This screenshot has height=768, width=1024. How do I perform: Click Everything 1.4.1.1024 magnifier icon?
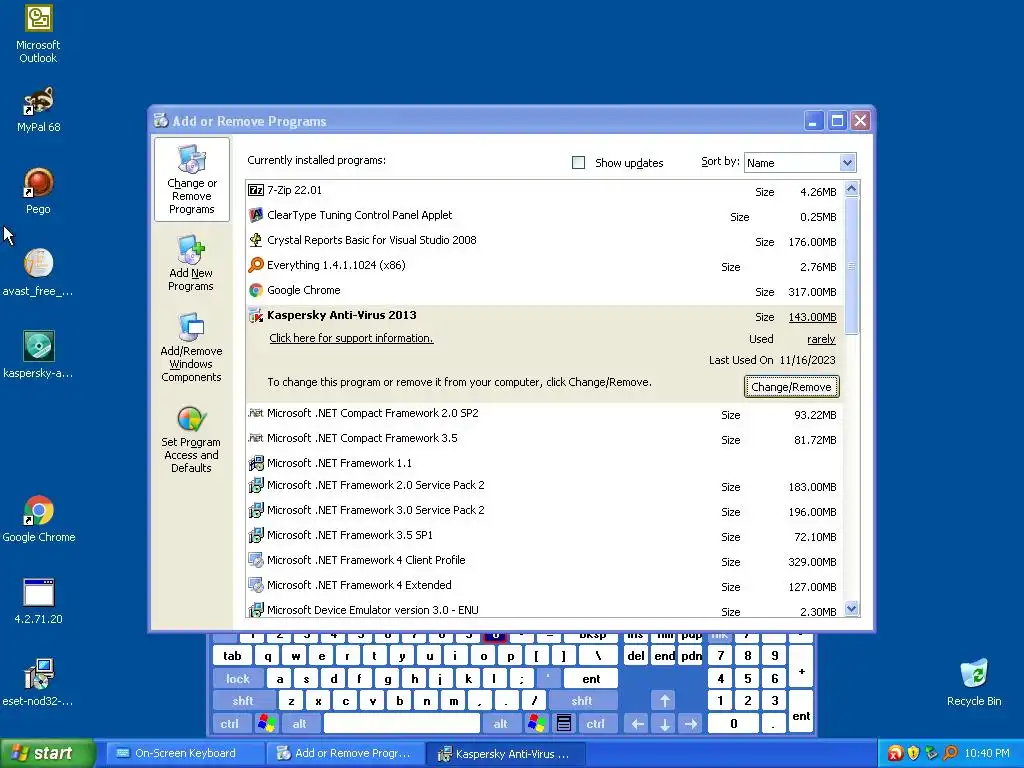point(256,264)
